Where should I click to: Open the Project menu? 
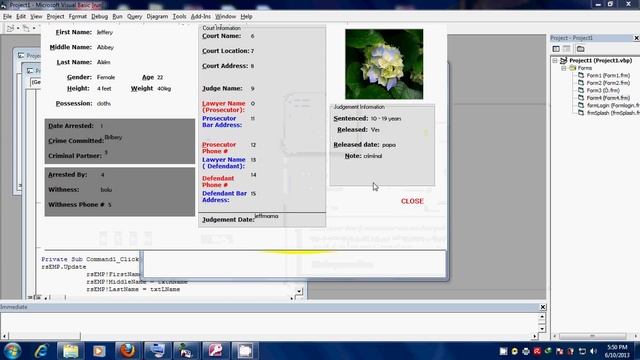pyautogui.click(x=55, y=17)
